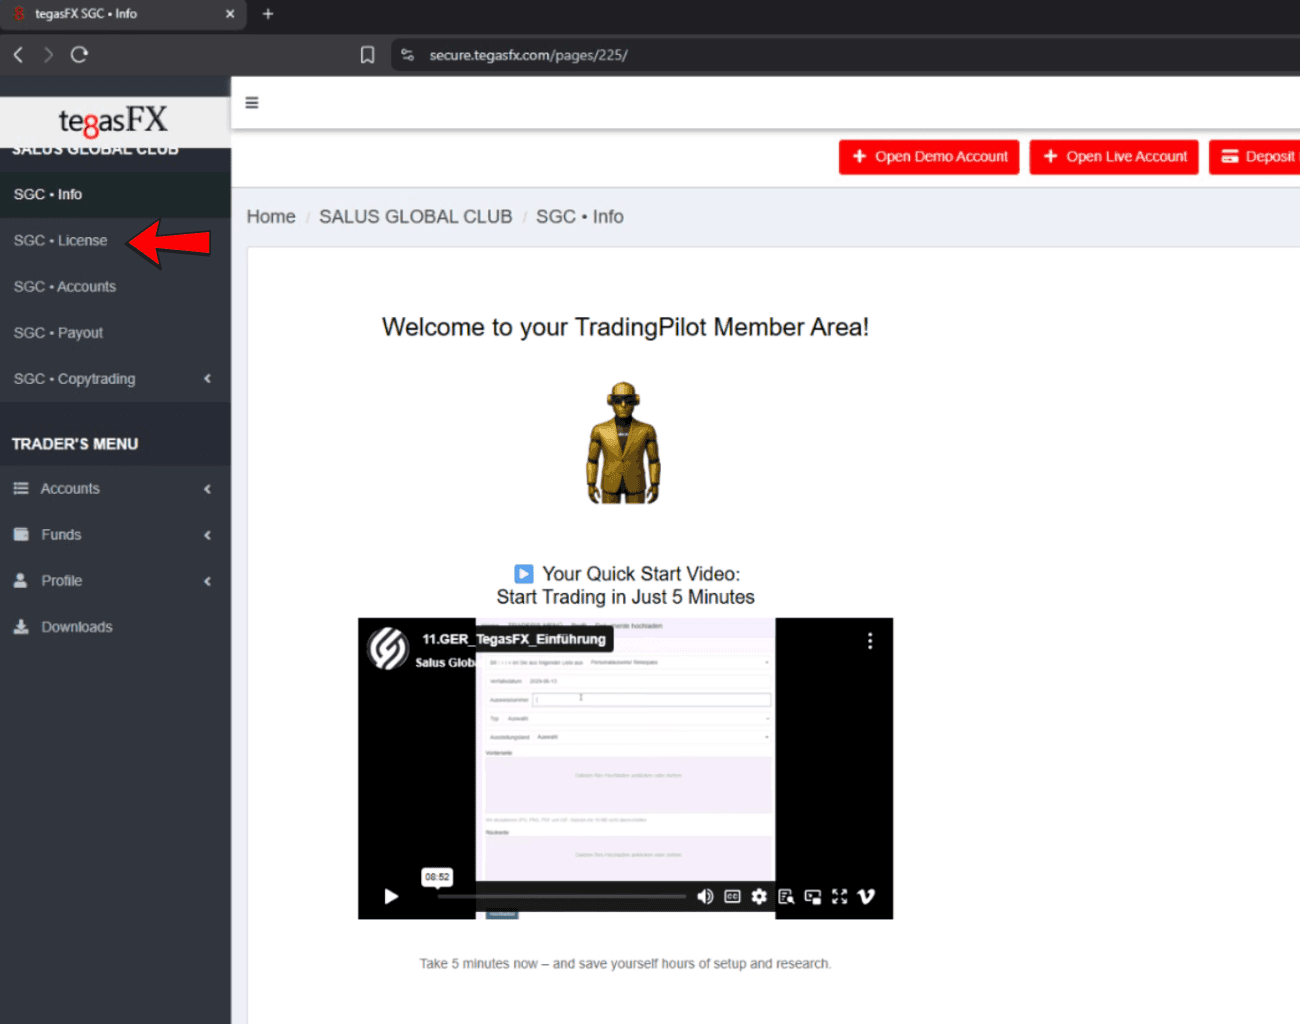This screenshot has width=1300, height=1024.
Task: Click SALUS GLOBAL CLUB breadcrumb
Action: (415, 216)
